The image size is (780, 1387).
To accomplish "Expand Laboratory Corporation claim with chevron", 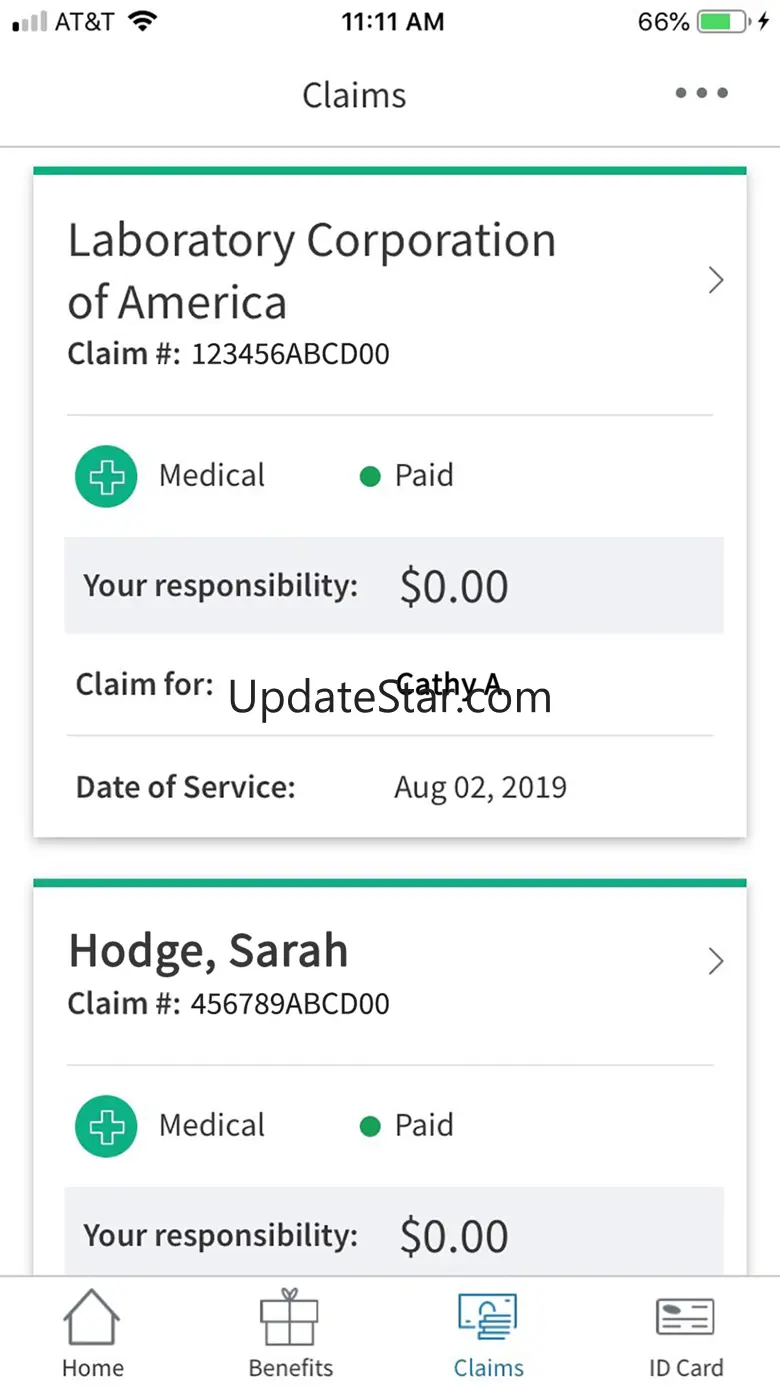I will click(715, 280).
